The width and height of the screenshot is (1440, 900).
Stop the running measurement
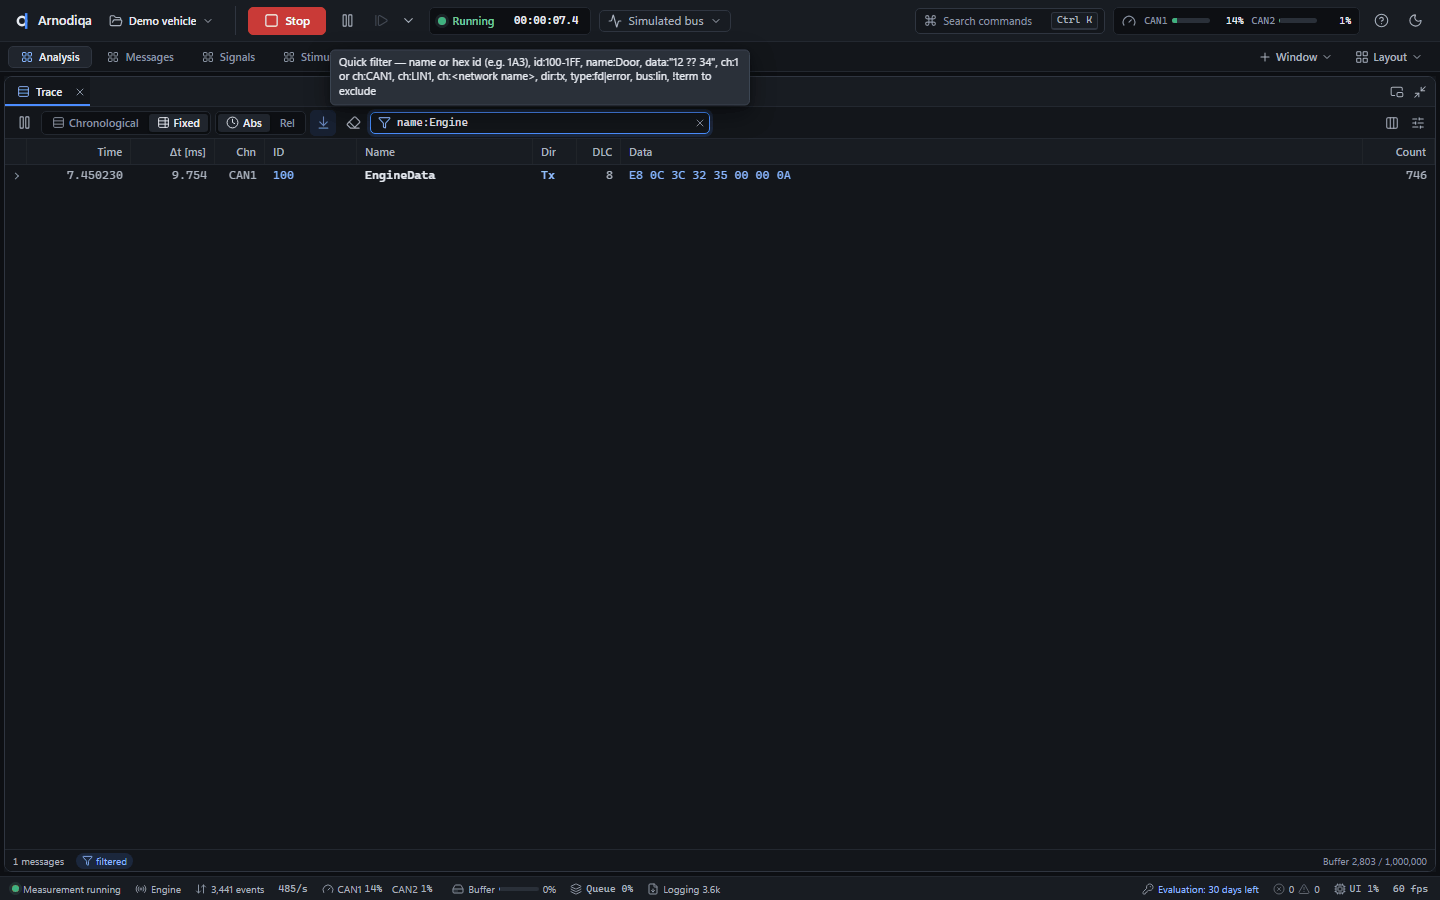[287, 21]
